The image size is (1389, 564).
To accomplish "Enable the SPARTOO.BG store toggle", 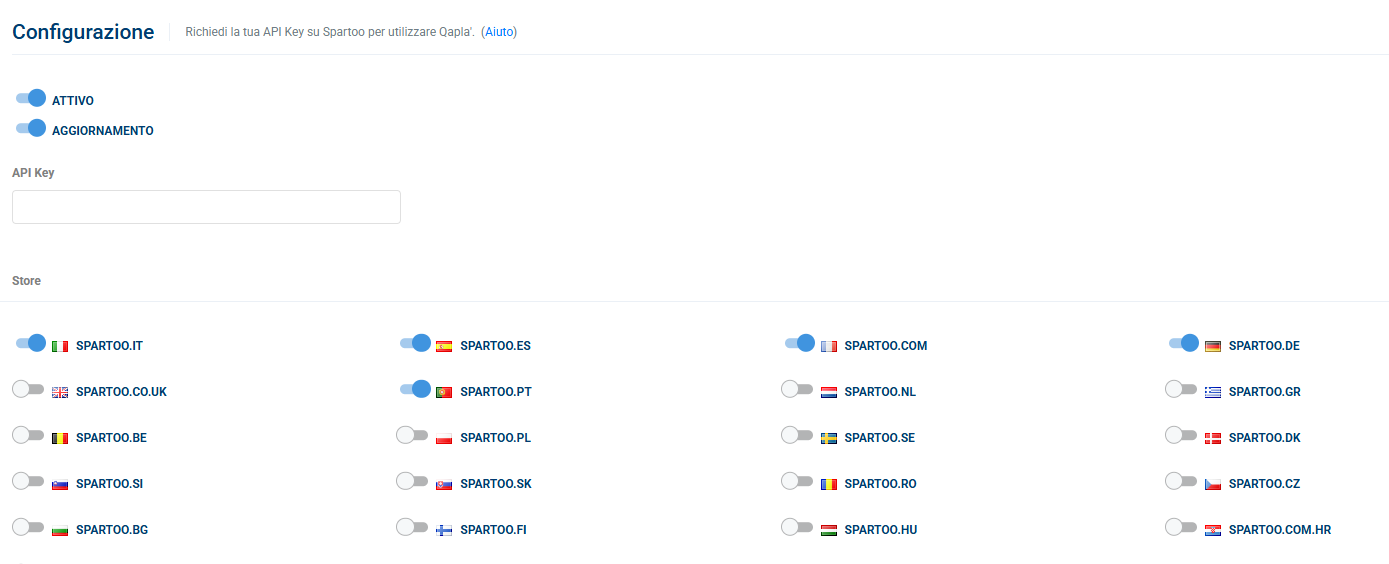I will tap(28, 527).
